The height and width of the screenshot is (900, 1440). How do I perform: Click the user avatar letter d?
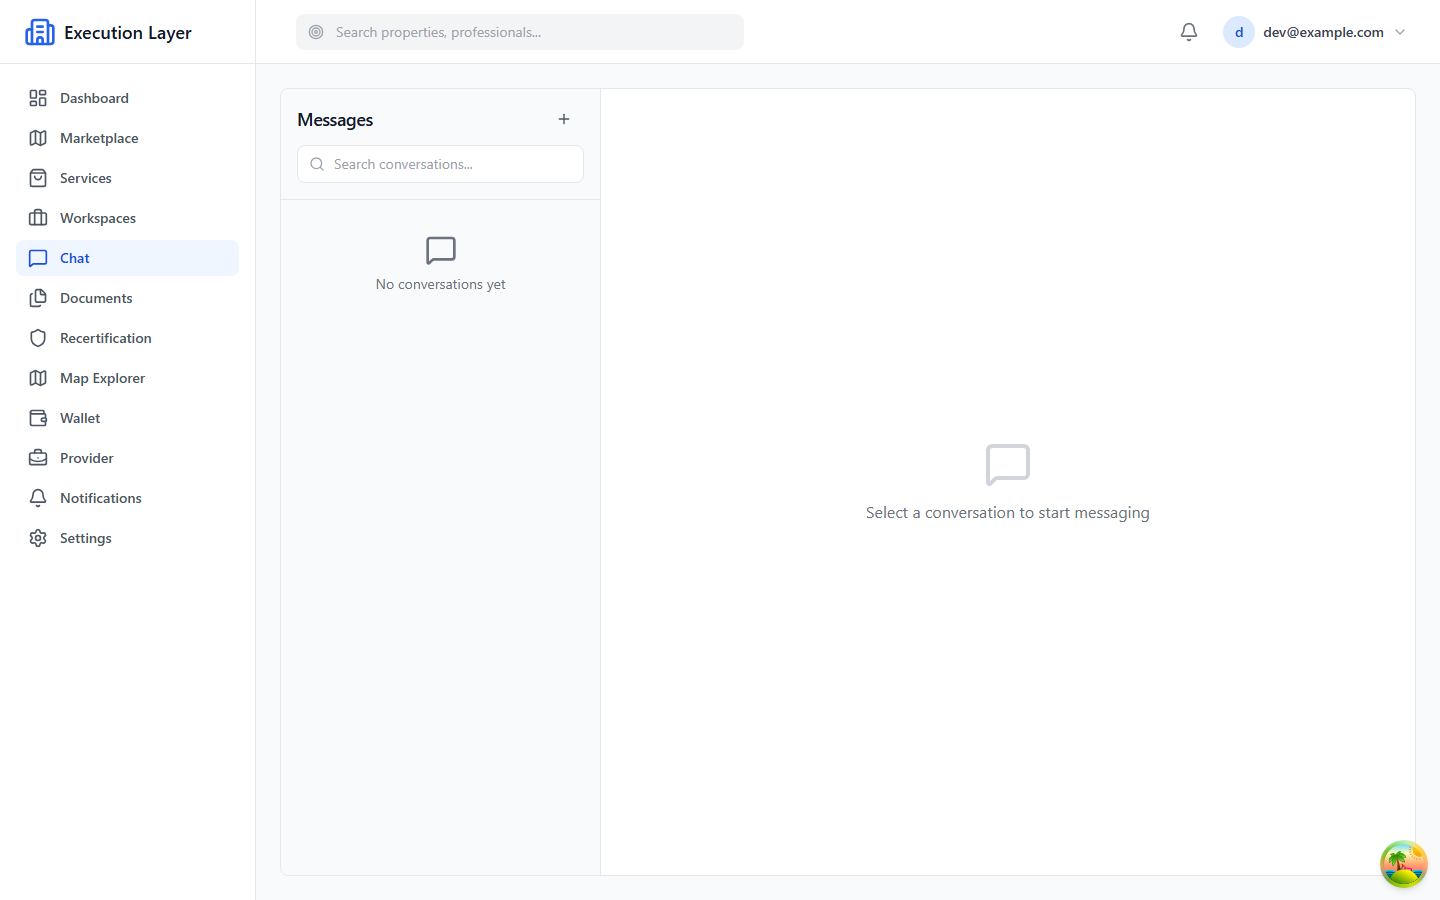[x=1239, y=32]
